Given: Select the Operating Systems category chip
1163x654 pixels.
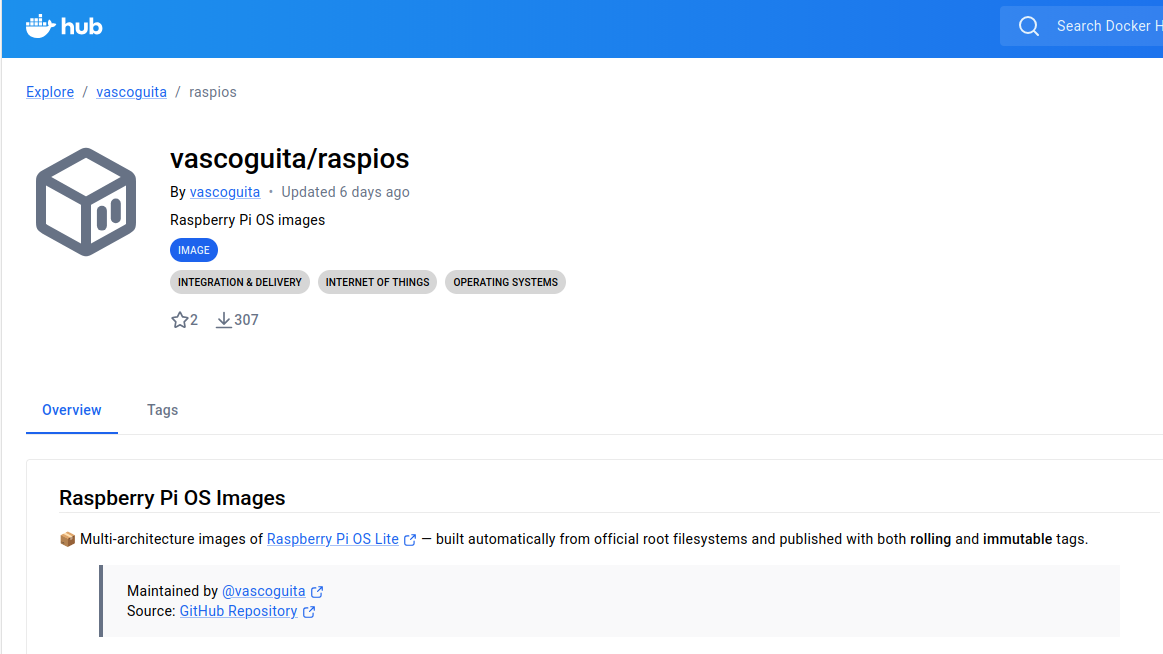Looking at the screenshot, I should [x=505, y=282].
